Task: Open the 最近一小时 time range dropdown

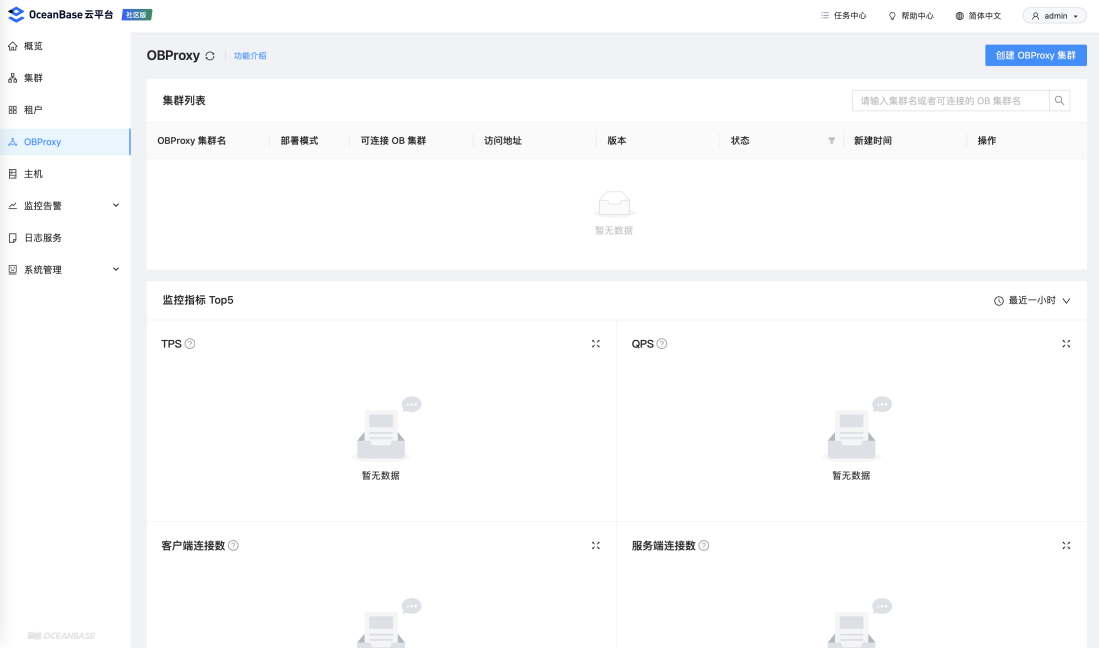Action: tap(1032, 301)
